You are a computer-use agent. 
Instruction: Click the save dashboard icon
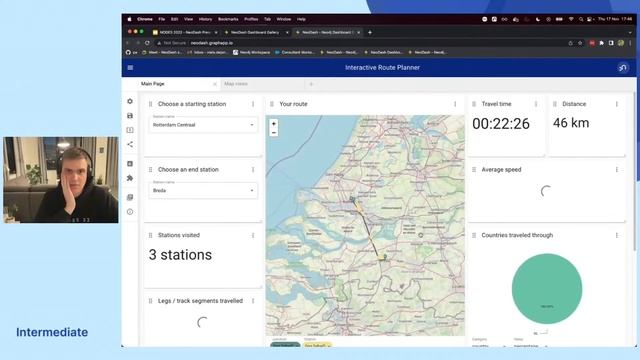[x=130, y=116]
